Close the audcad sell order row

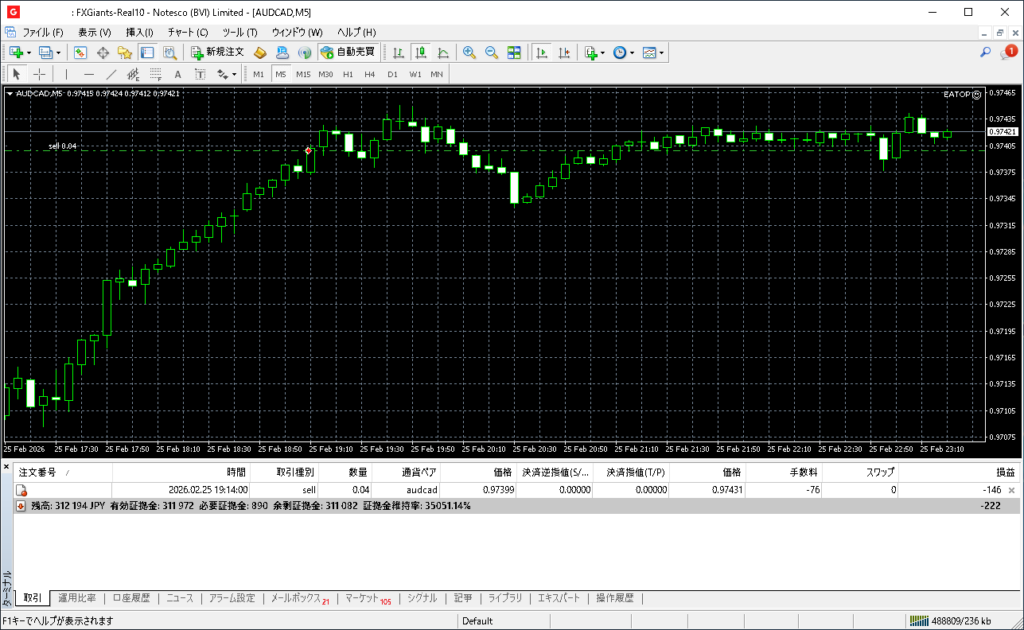coord(1011,490)
